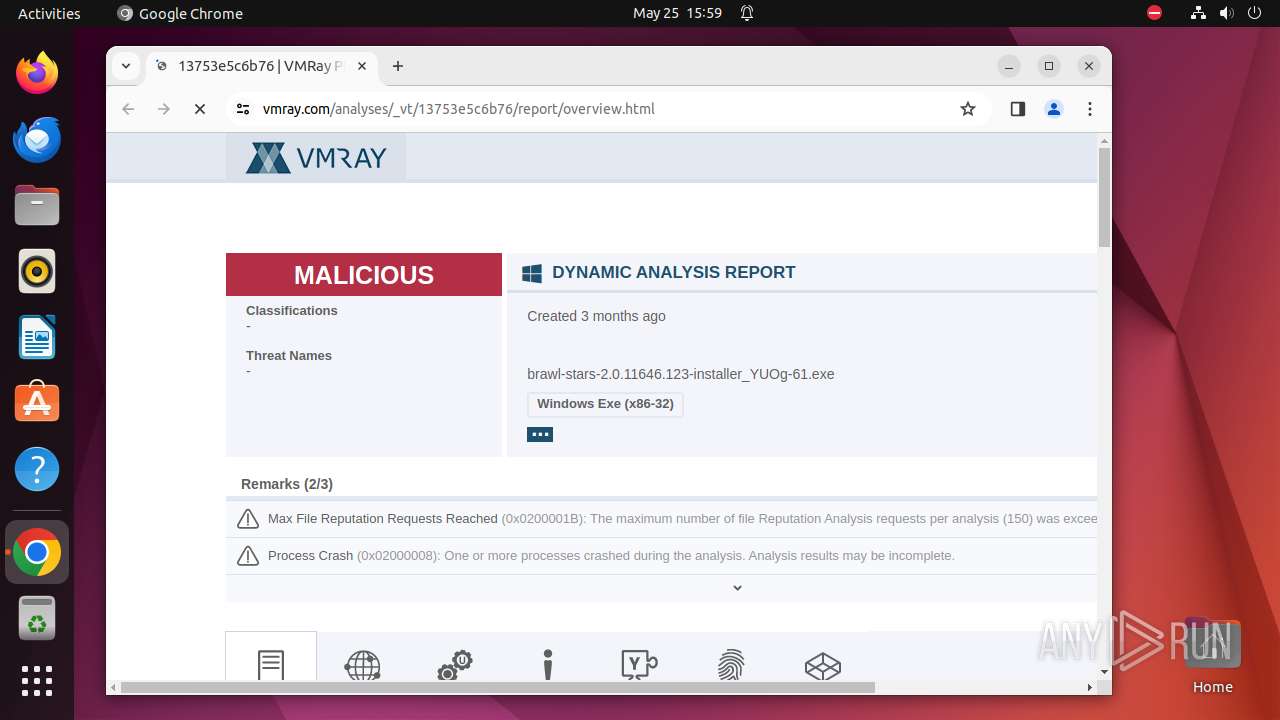Open the Overview document tab icon
1280x720 pixels.
[271, 666]
